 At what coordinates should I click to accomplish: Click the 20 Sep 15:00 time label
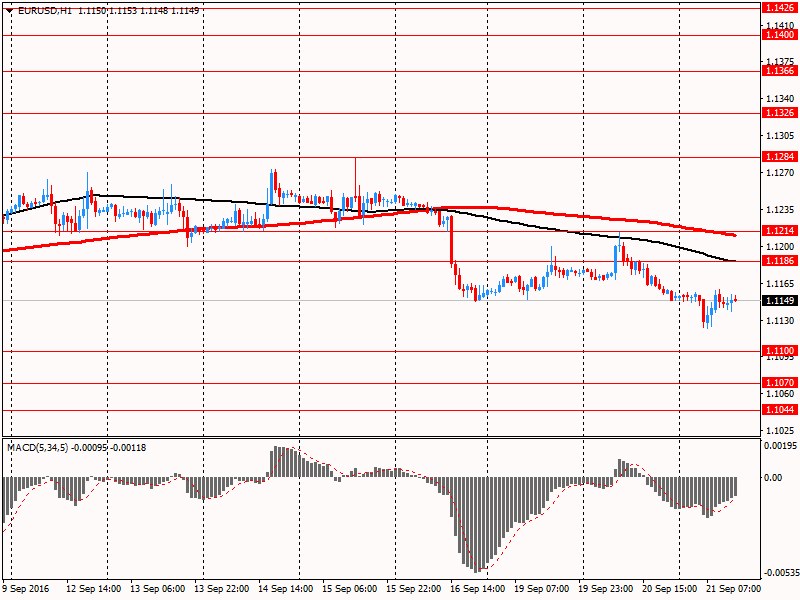669,589
